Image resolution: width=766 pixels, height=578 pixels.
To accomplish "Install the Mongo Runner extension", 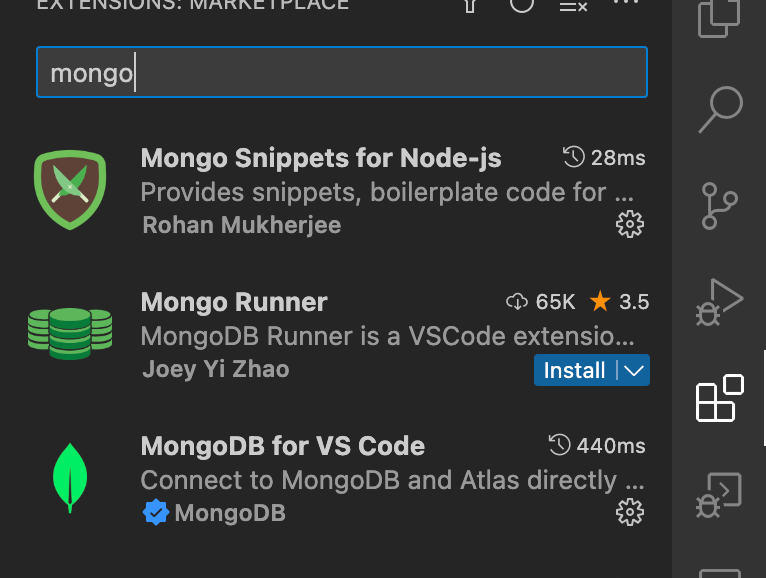I will [x=575, y=370].
